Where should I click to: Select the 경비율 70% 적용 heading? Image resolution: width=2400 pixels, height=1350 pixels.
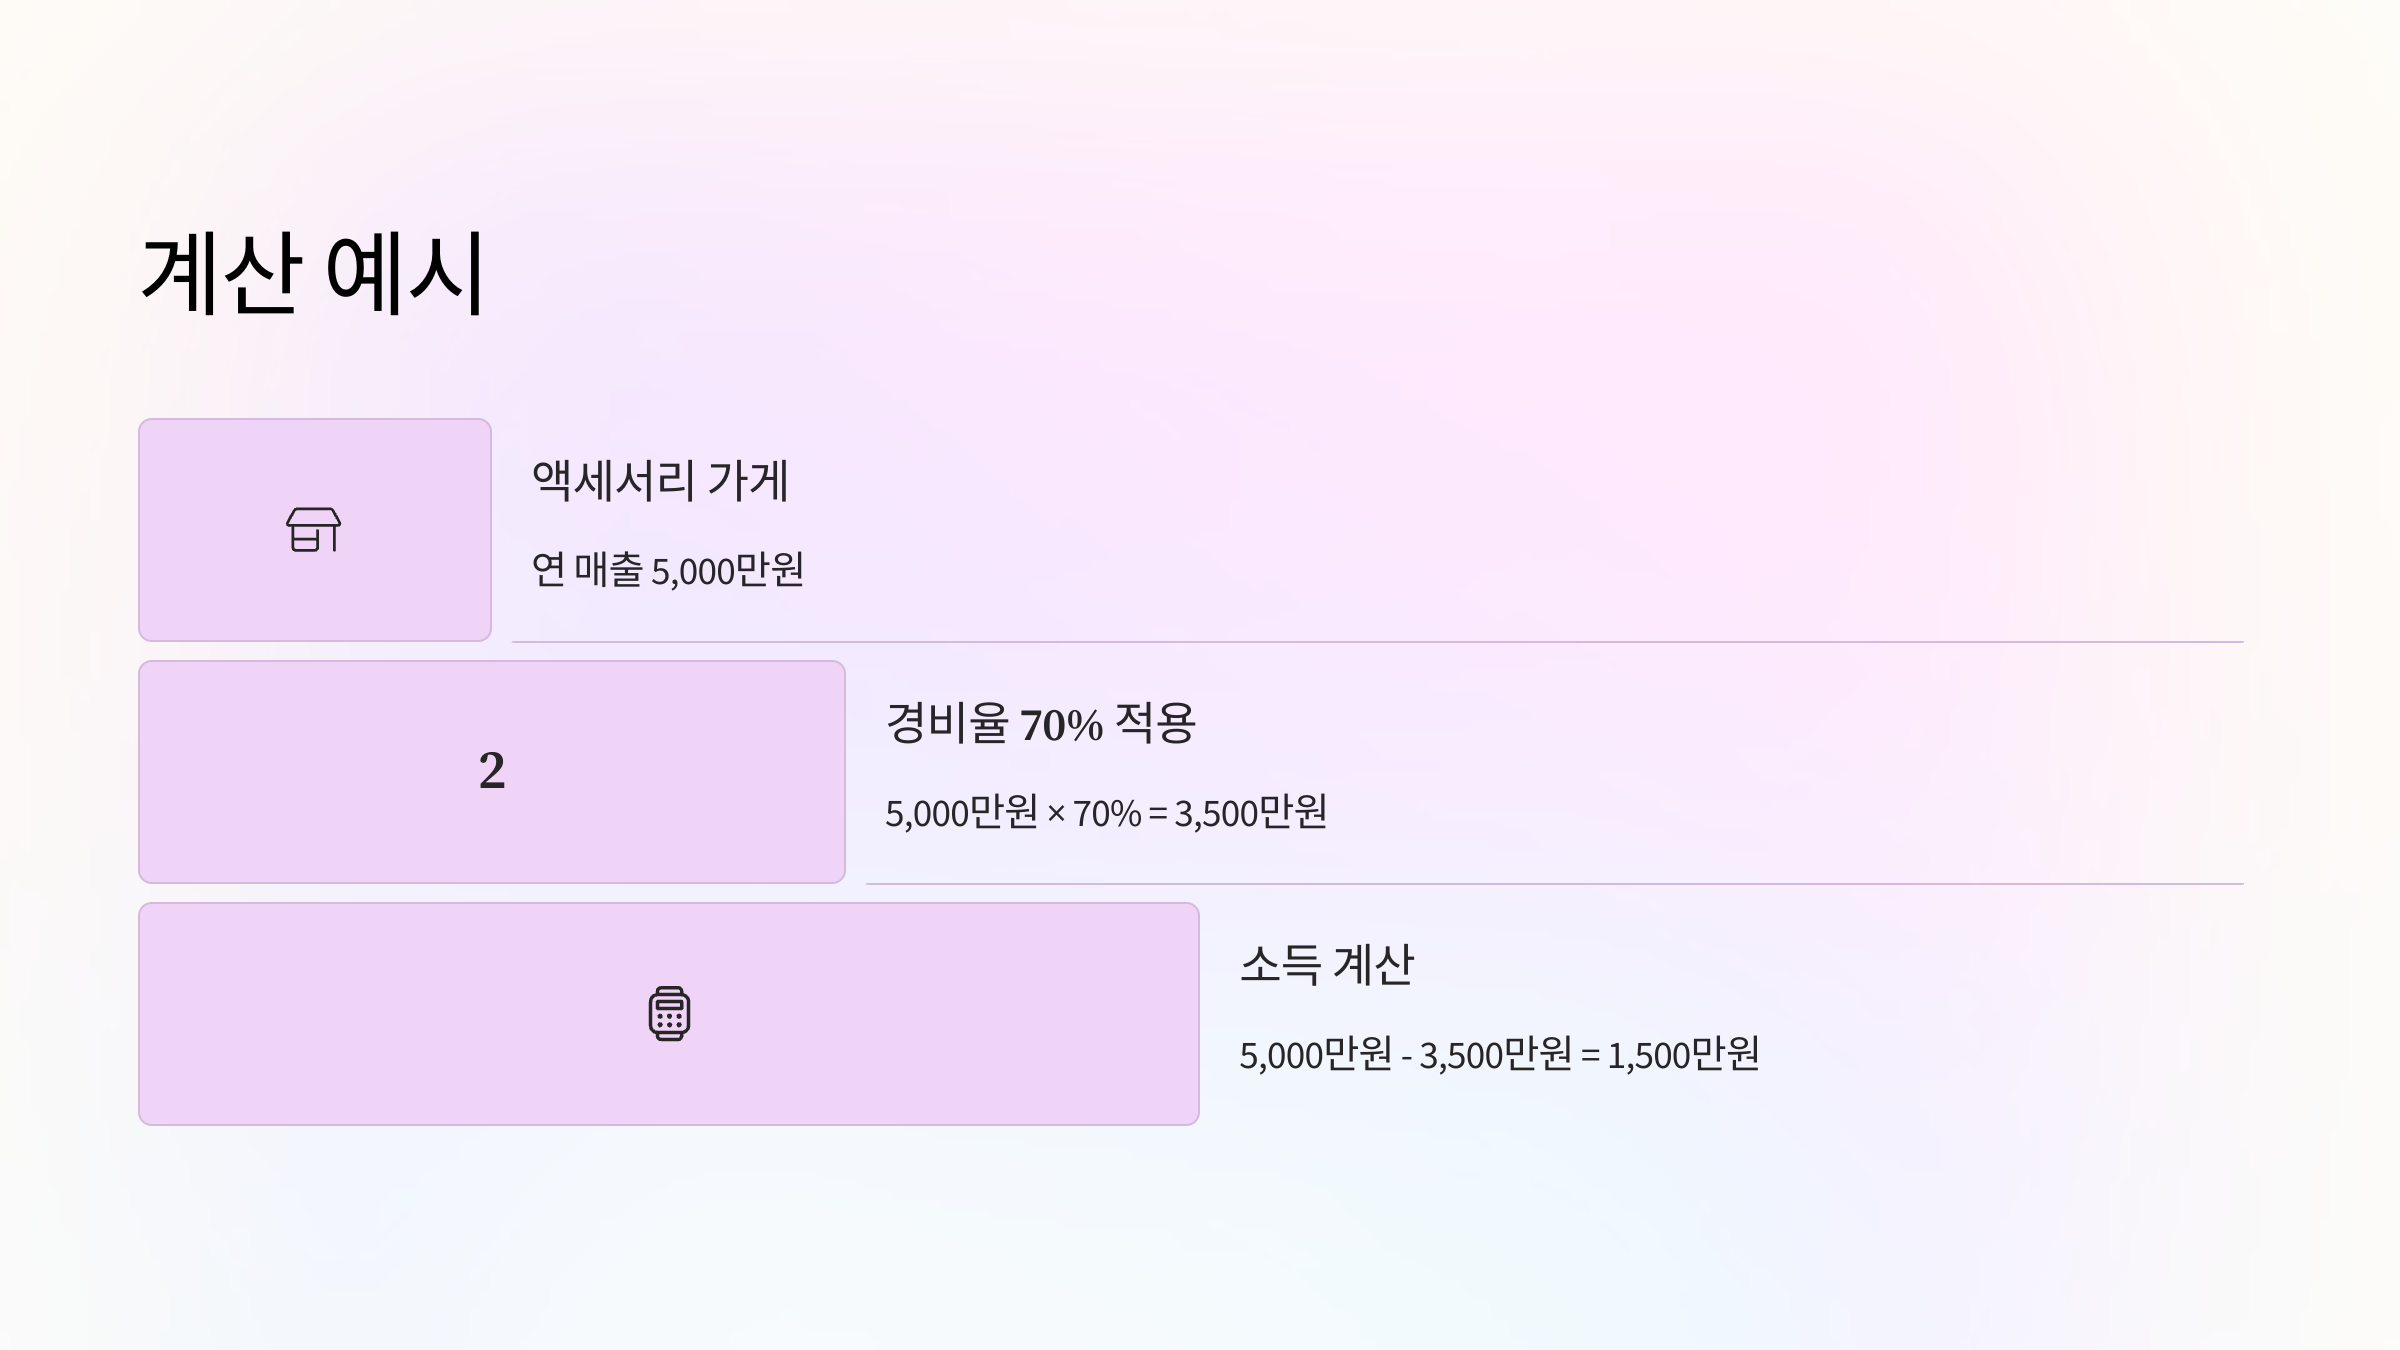tap(1040, 723)
